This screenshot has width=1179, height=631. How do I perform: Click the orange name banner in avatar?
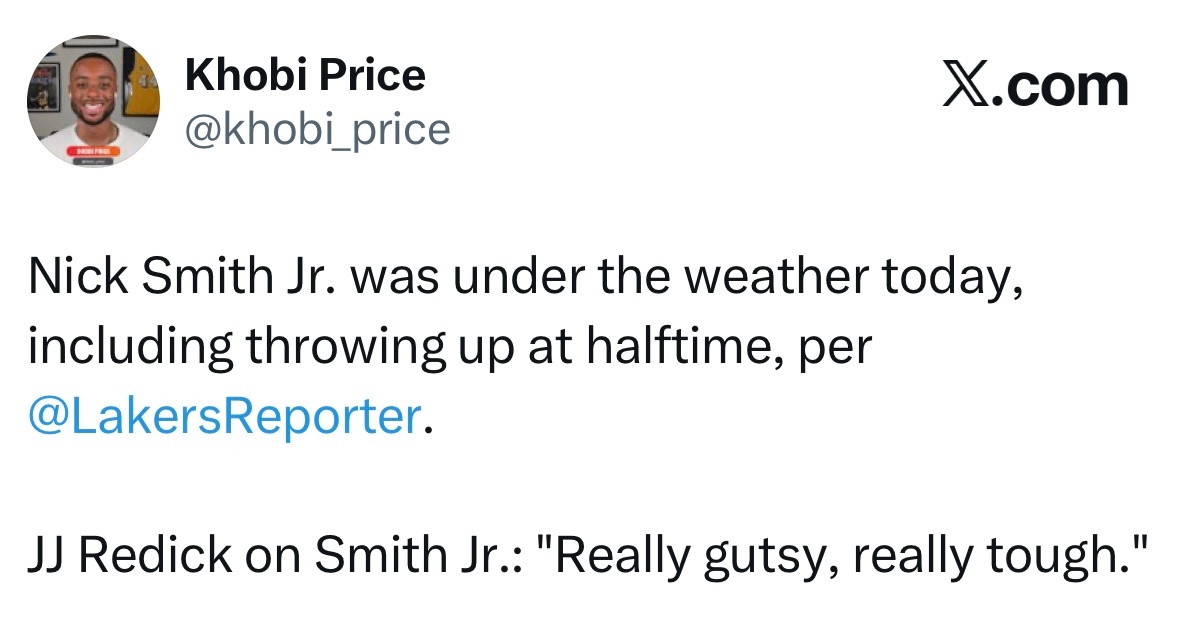pyautogui.click(x=92, y=148)
